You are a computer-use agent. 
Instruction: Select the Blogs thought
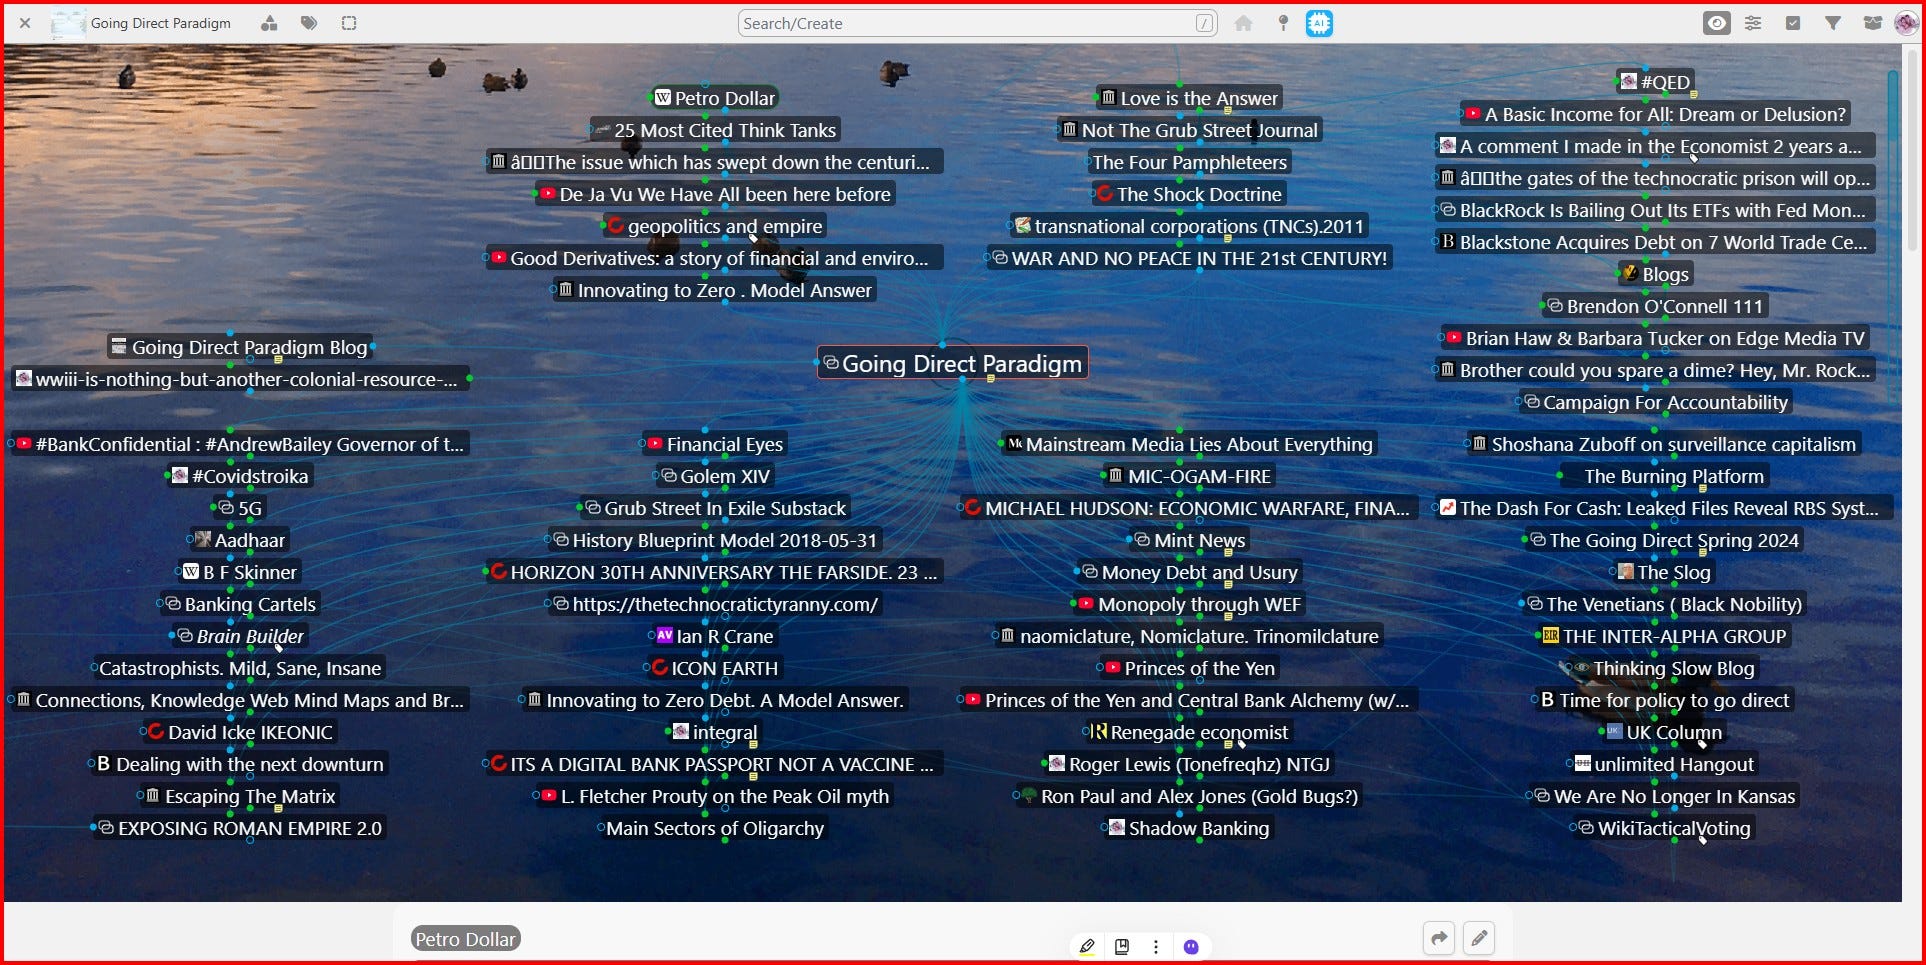click(1655, 274)
